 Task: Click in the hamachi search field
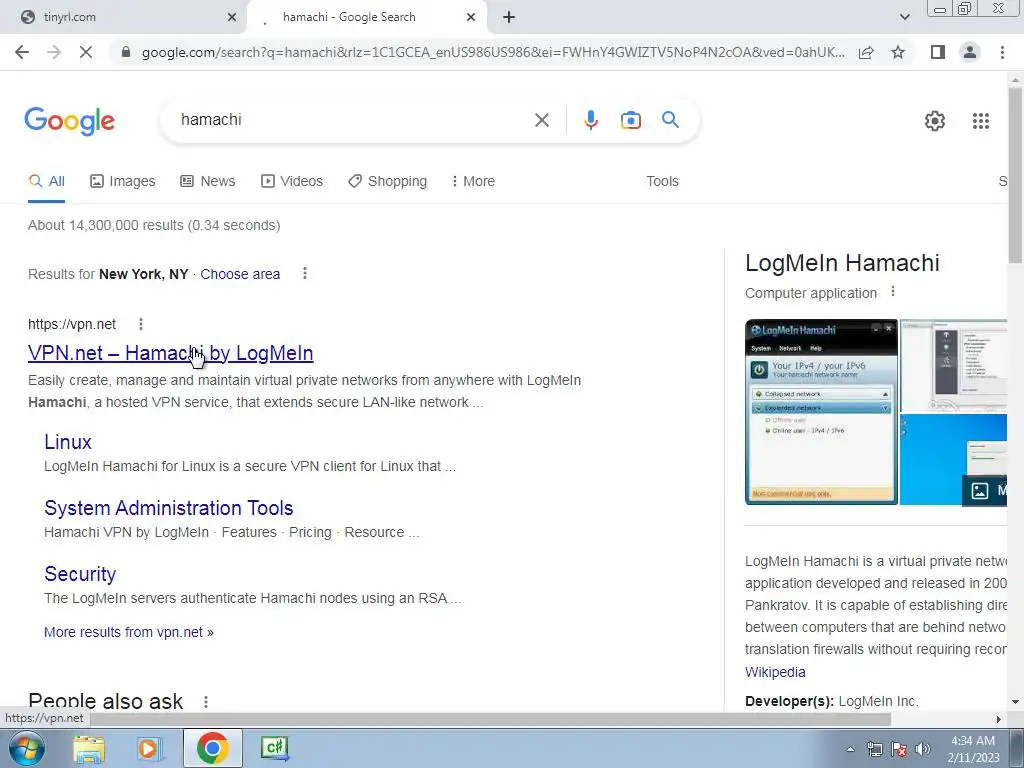pyautogui.click(x=353, y=120)
